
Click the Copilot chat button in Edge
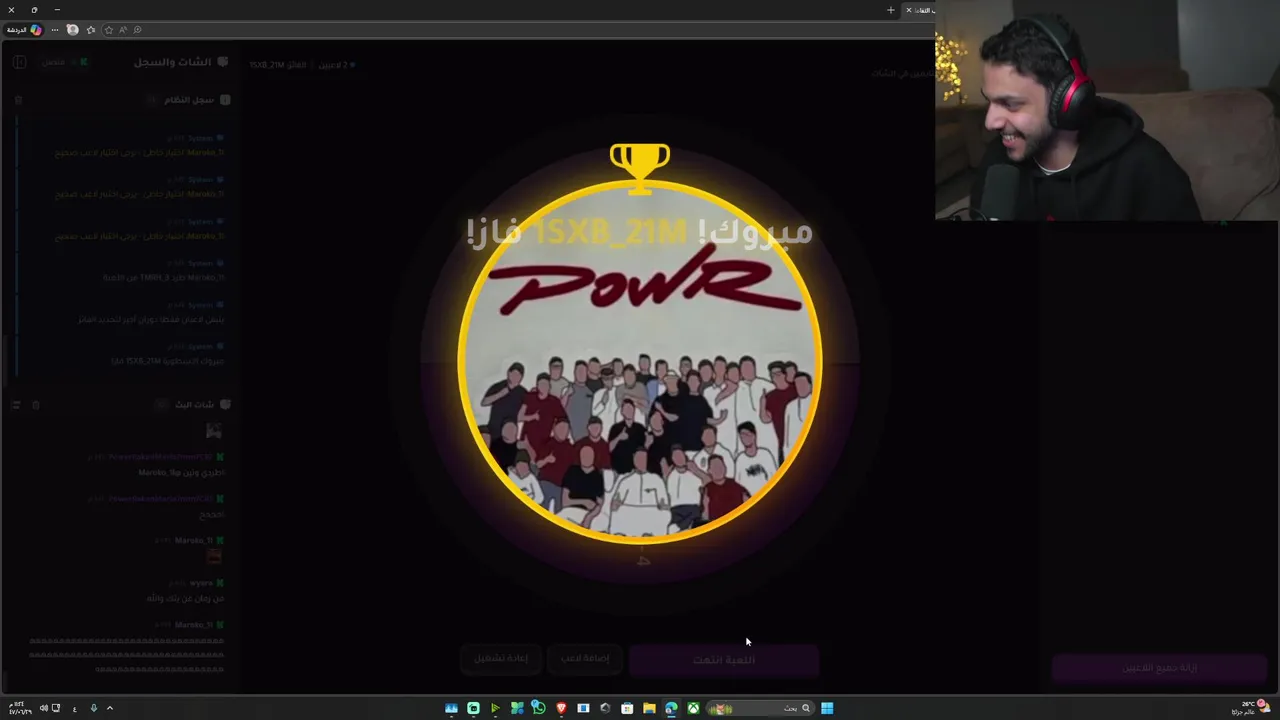coord(24,30)
